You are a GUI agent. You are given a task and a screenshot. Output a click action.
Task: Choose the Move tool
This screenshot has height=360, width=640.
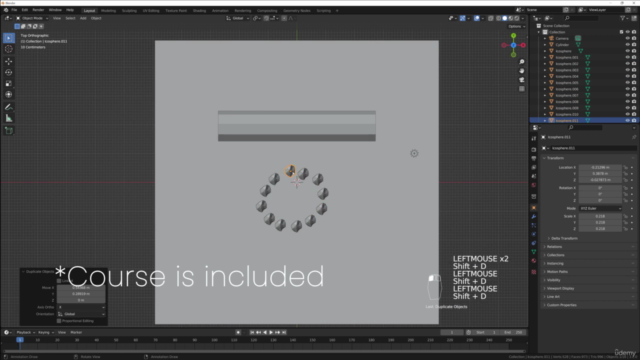9,61
